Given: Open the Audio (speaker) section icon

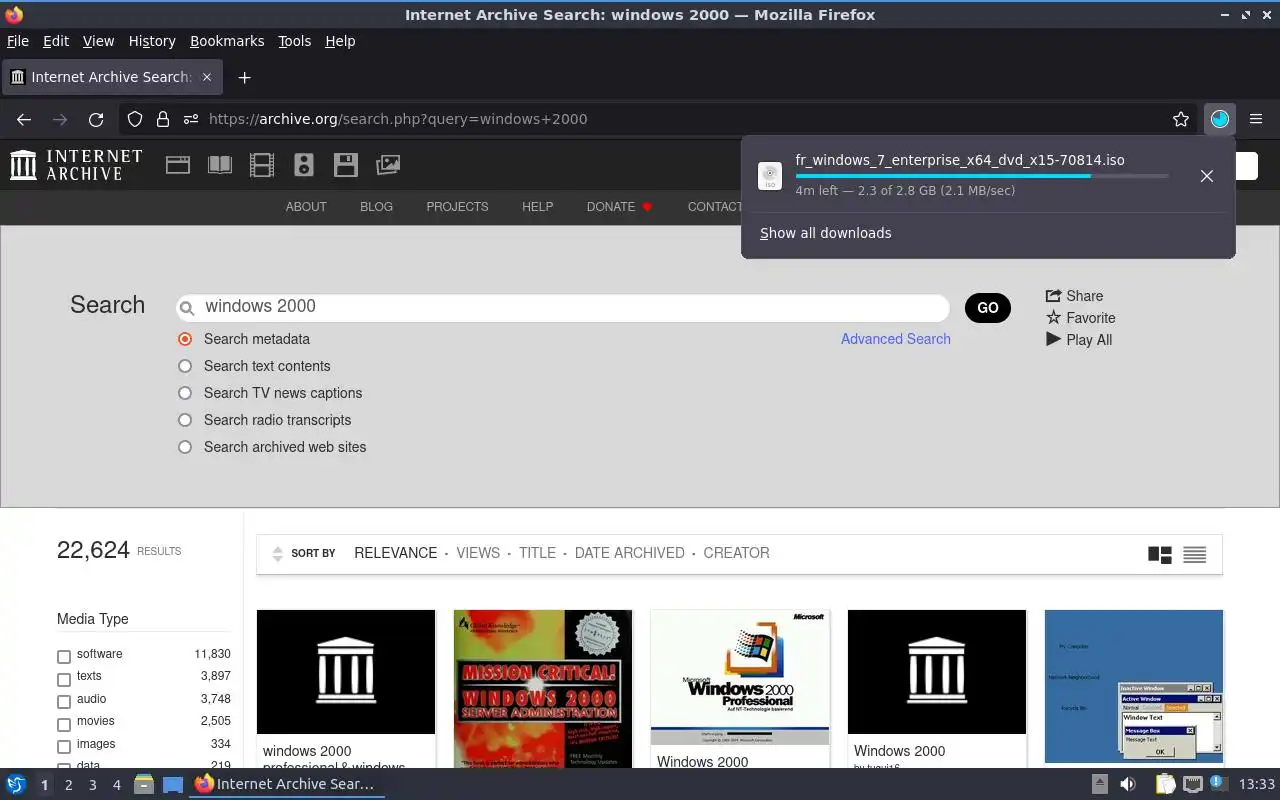Looking at the screenshot, I should coord(304,165).
